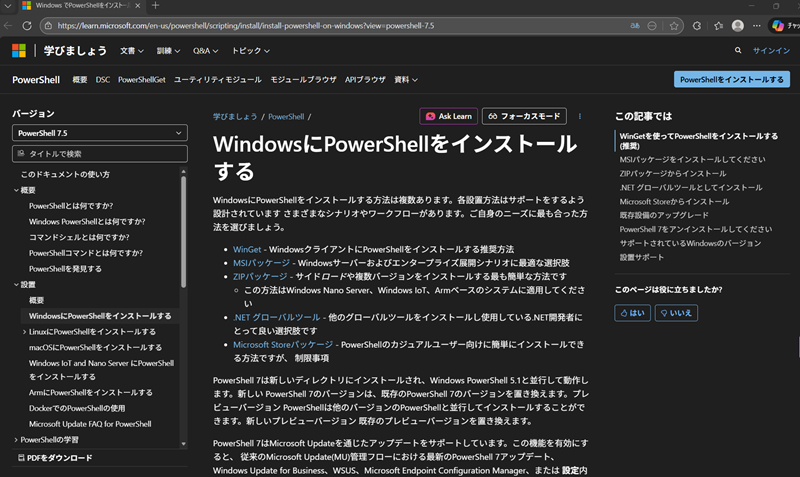Collapse the 設置 section in sidebar

(x=16, y=285)
